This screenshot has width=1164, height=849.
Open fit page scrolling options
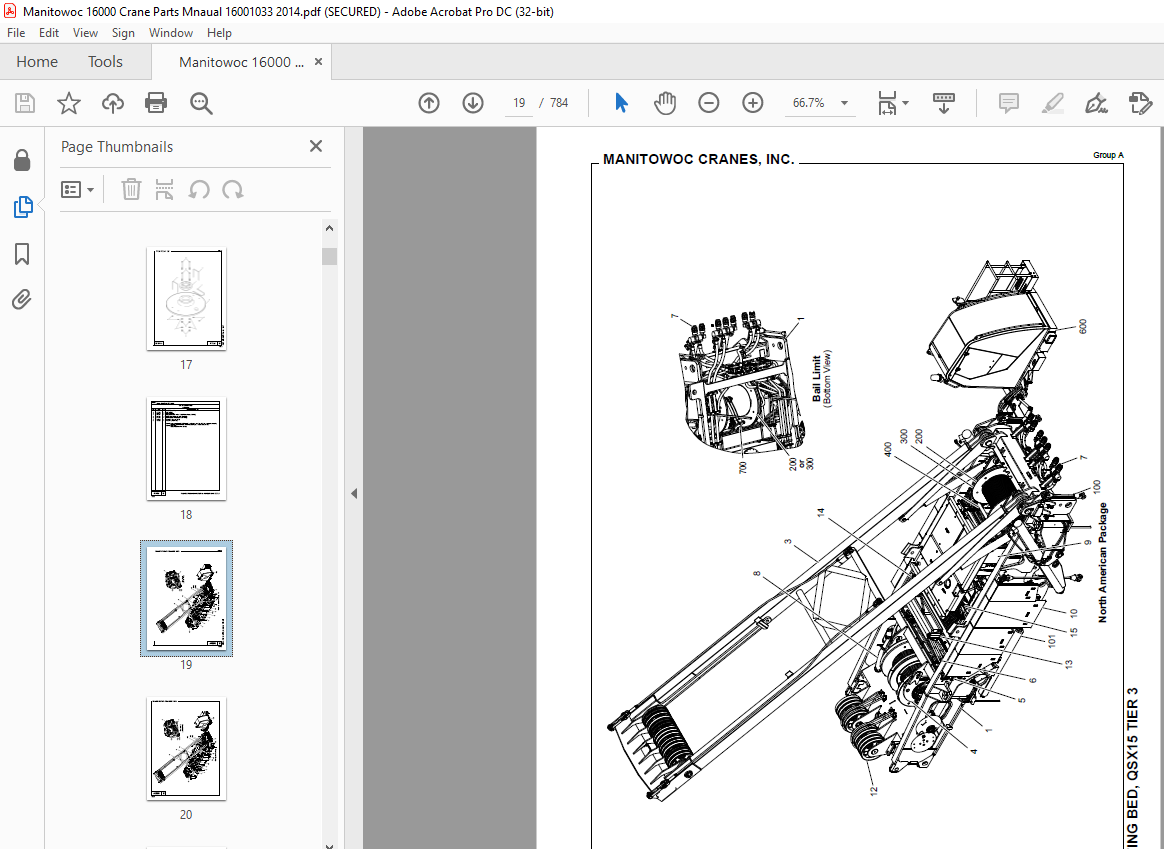pos(892,103)
